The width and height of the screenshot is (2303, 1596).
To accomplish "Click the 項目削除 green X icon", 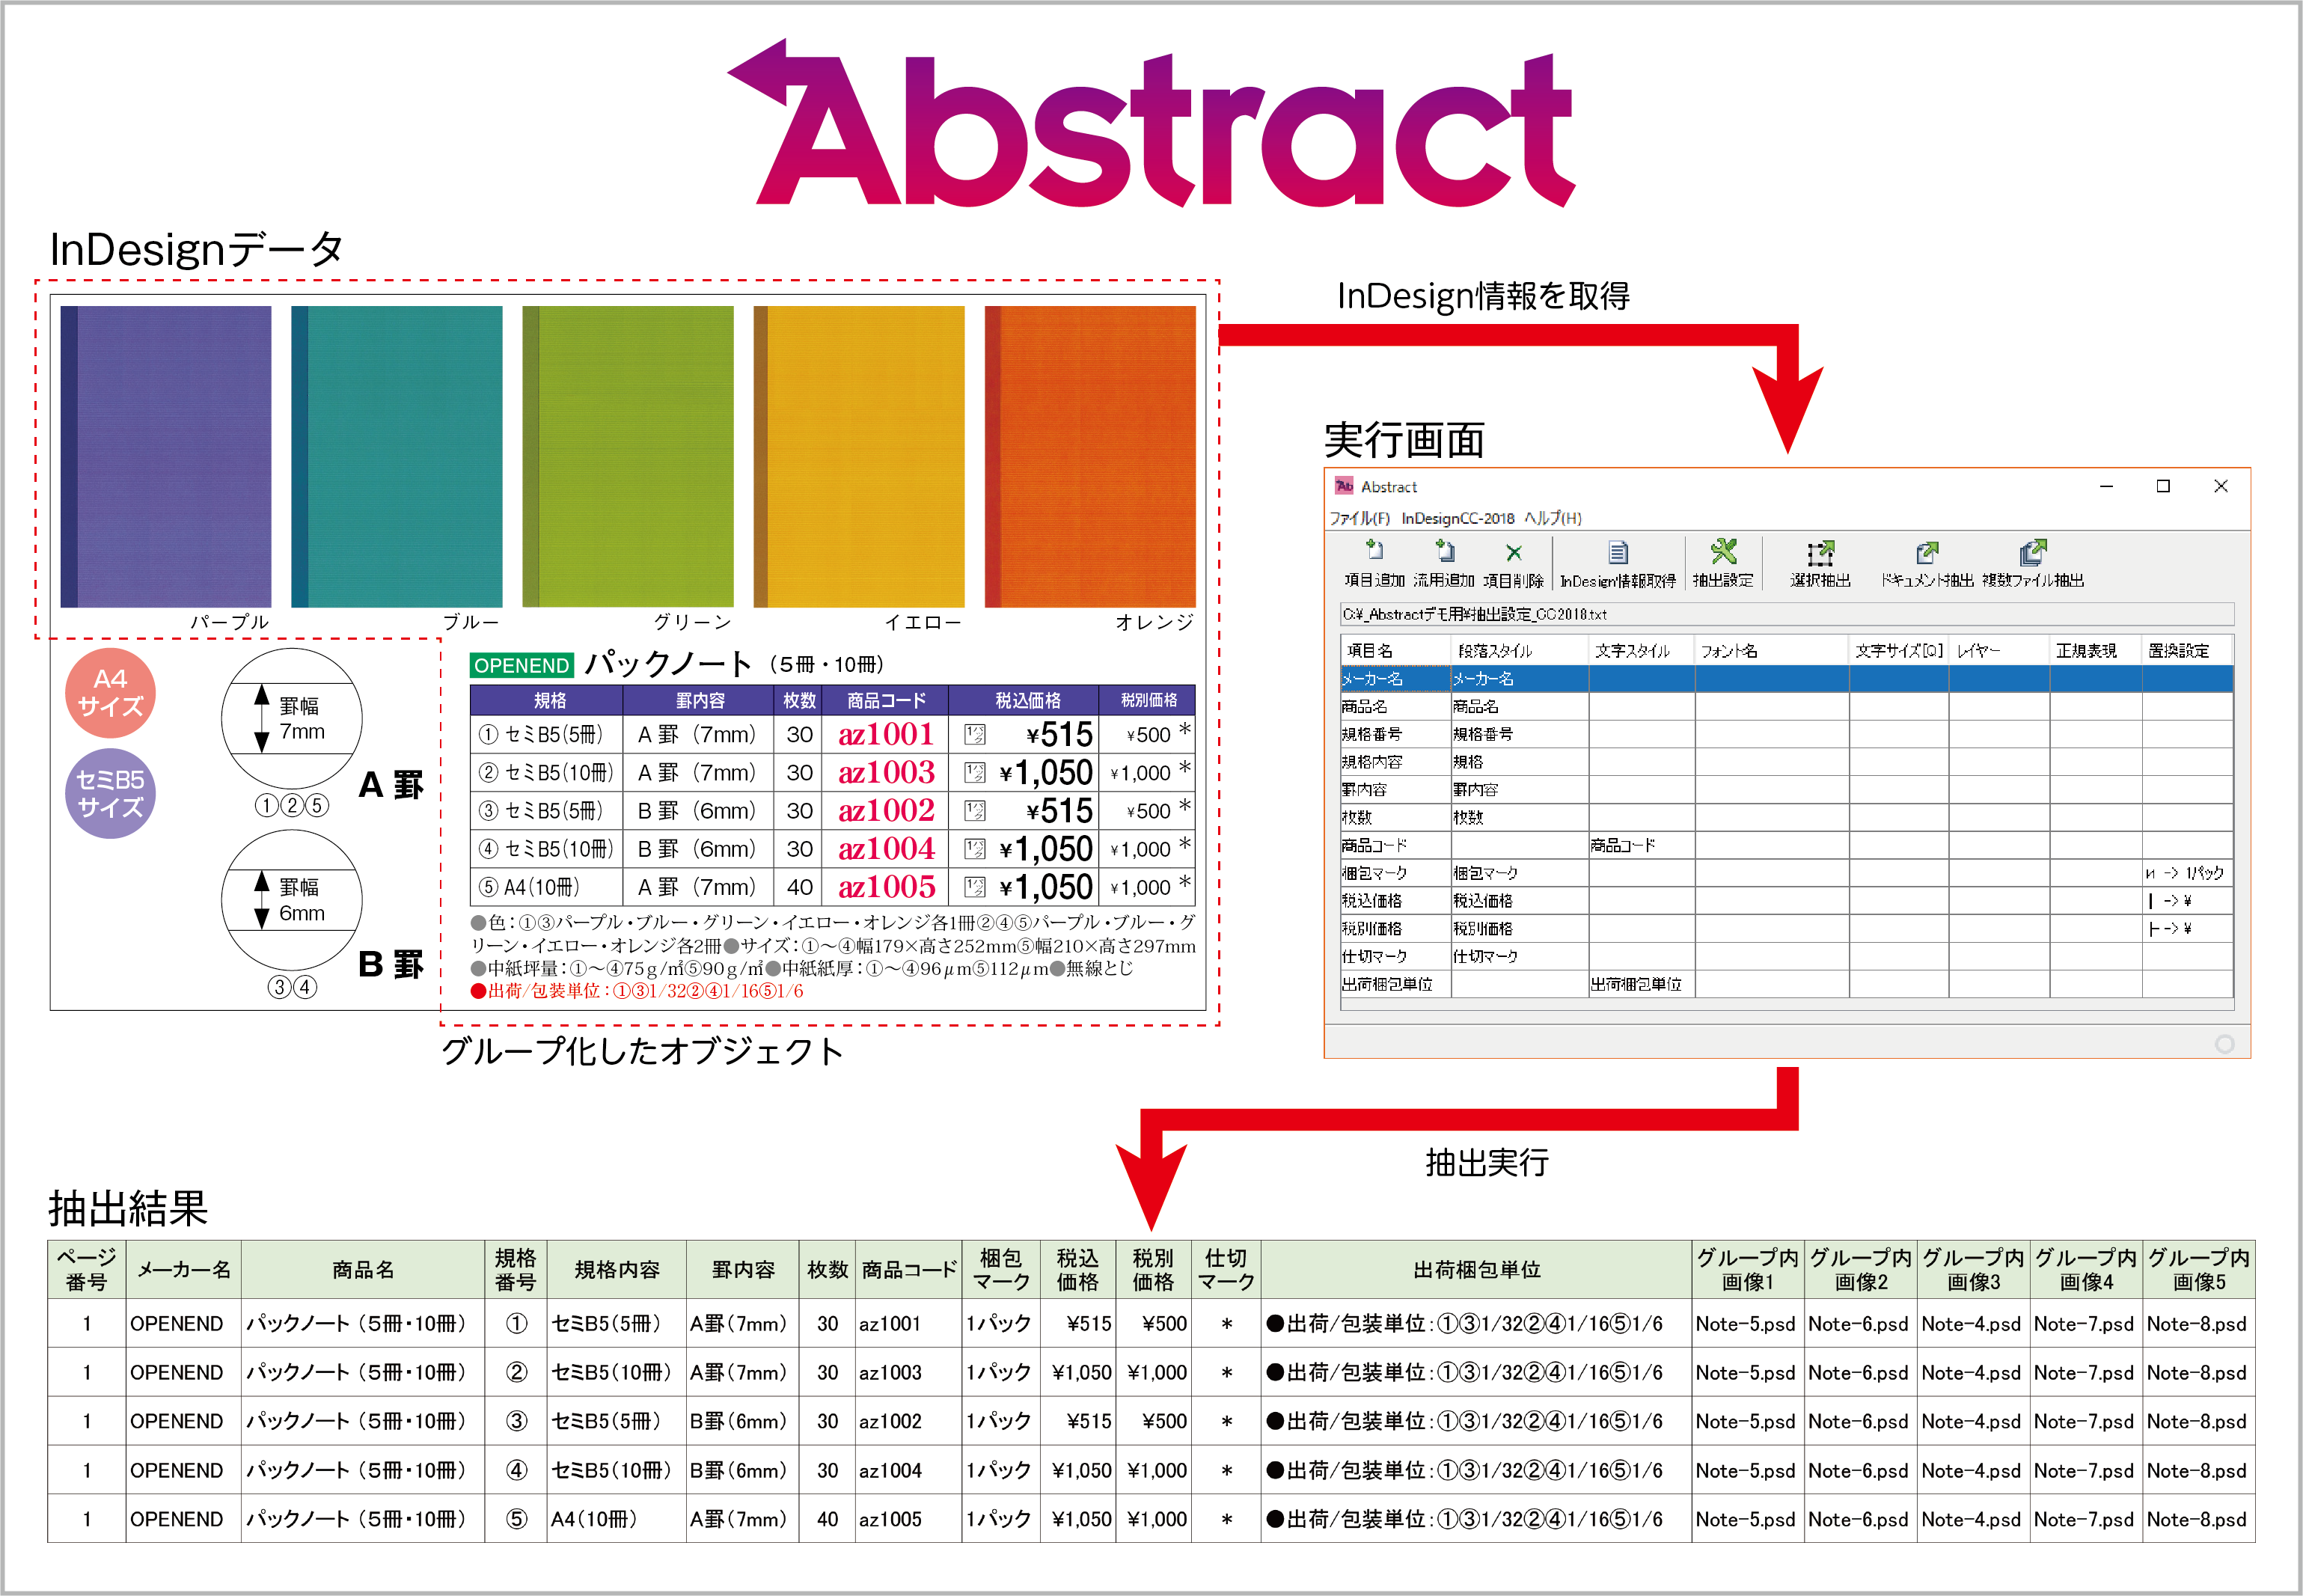I will coord(1513,553).
